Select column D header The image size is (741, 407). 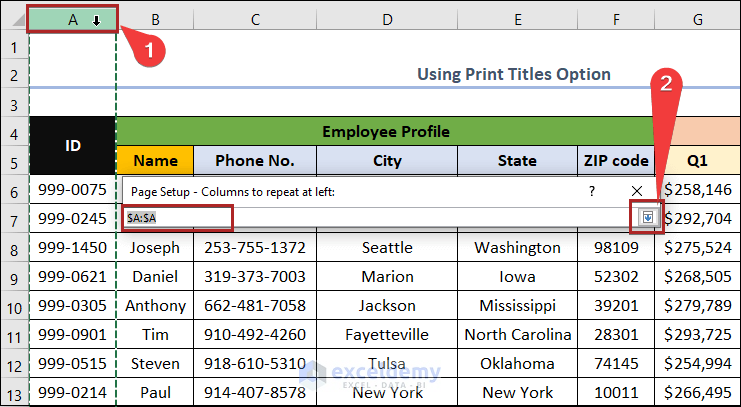click(387, 19)
